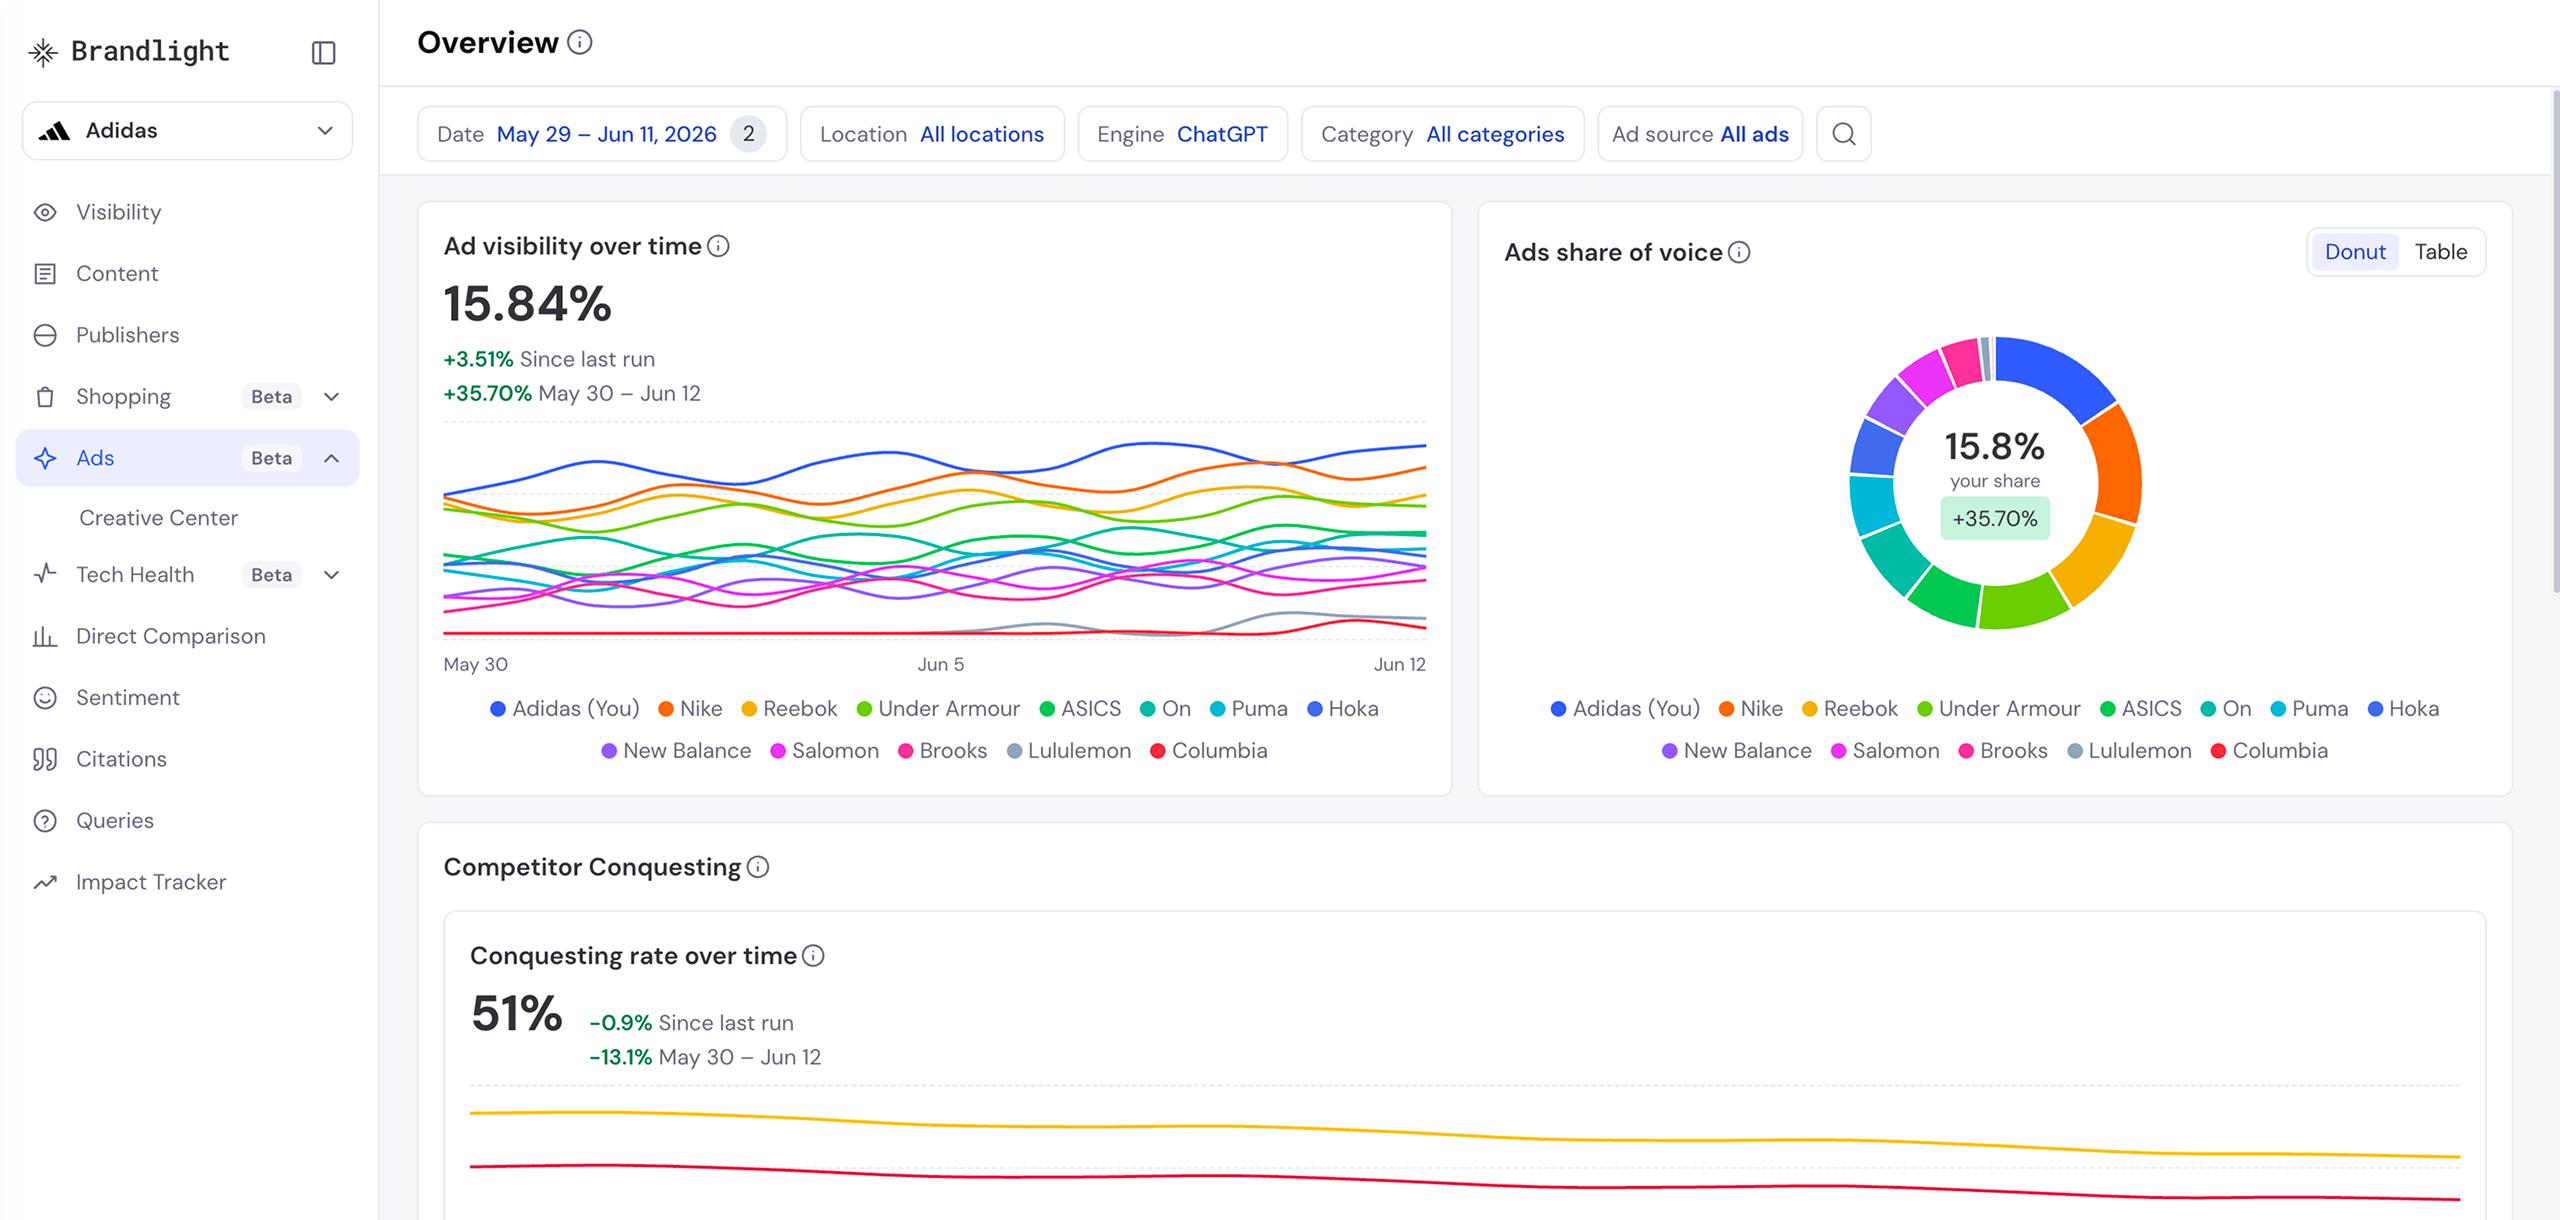Open the Ad source All ads filter

pos(1700,134)
